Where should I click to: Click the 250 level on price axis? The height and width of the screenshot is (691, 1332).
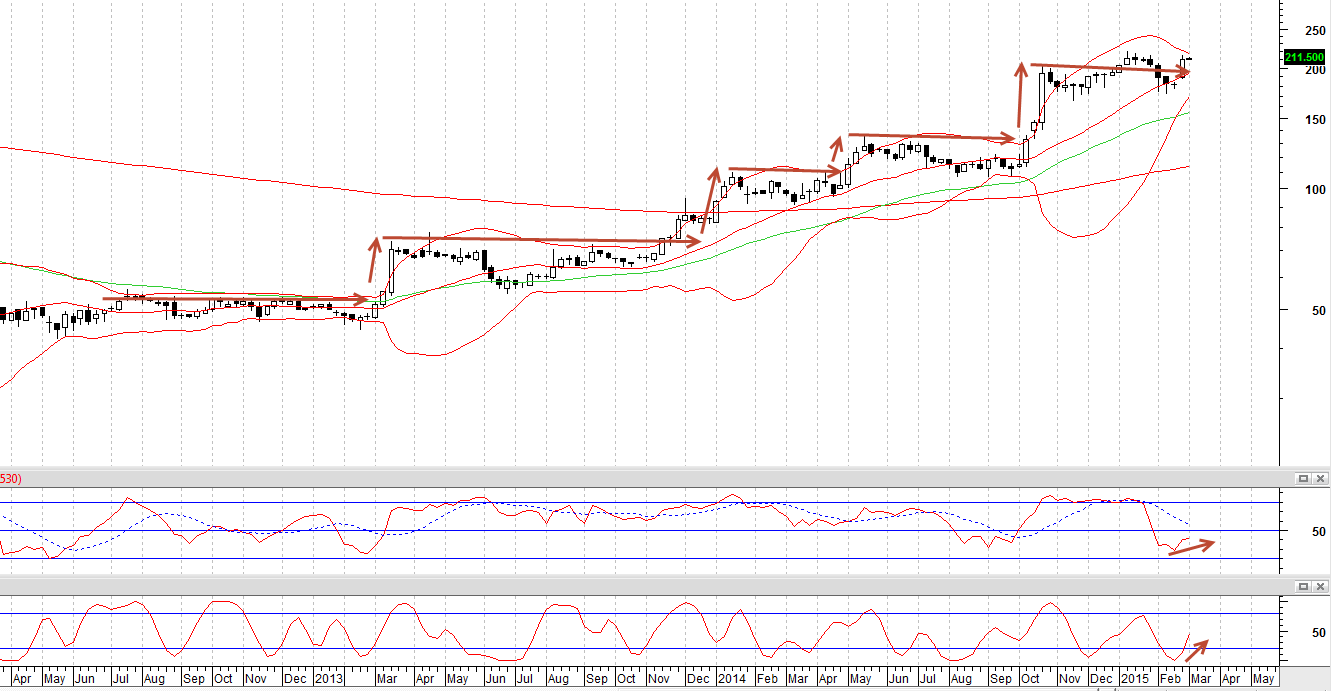pos(1306,30)
